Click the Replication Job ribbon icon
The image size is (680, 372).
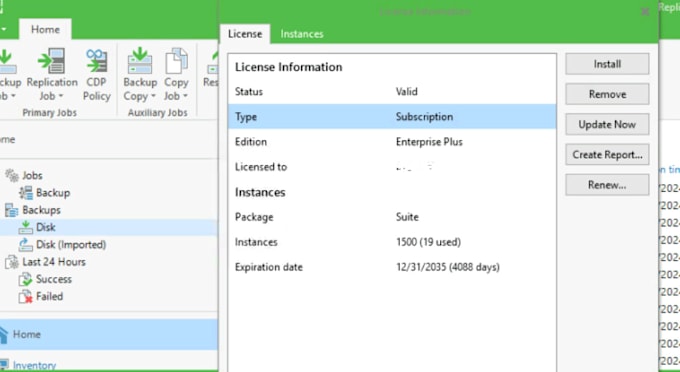pyautogui.click(x=52, y=61)
